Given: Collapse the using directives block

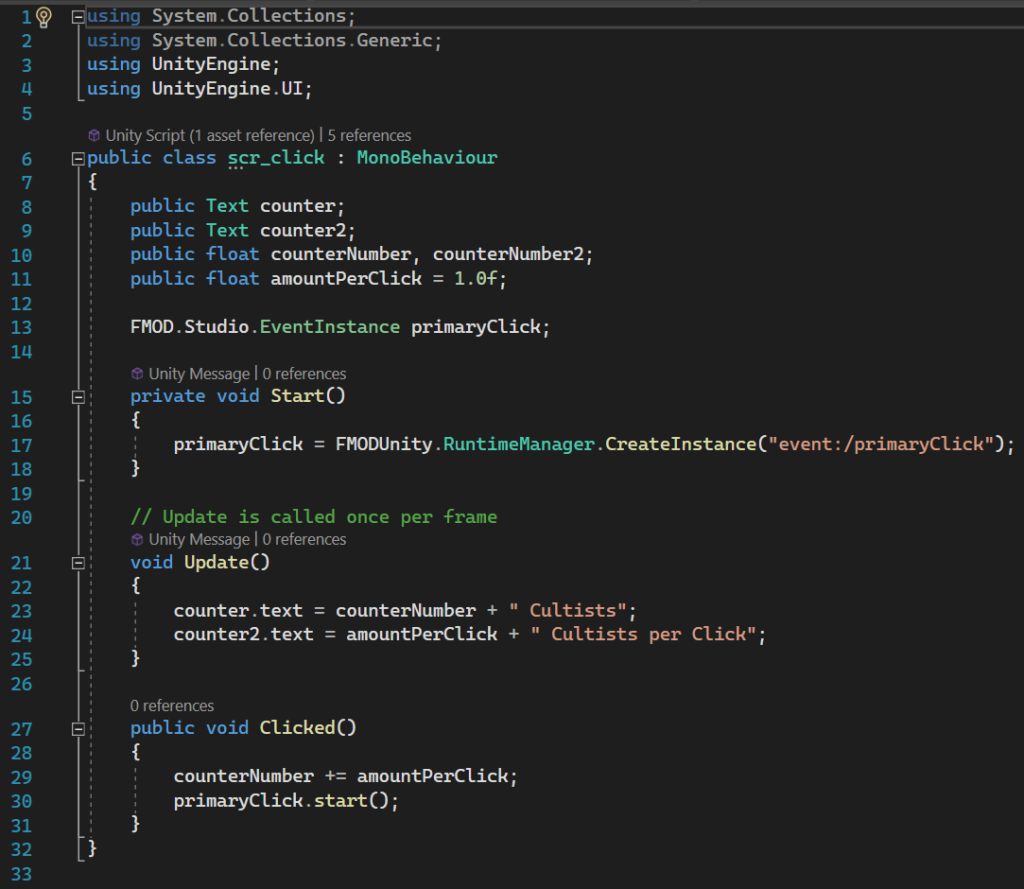Looking at the screenshot, I should coord(79,17).
